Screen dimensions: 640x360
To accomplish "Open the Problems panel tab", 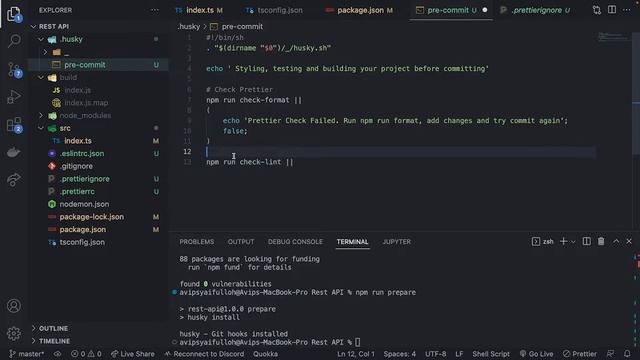I will point(196,242).
